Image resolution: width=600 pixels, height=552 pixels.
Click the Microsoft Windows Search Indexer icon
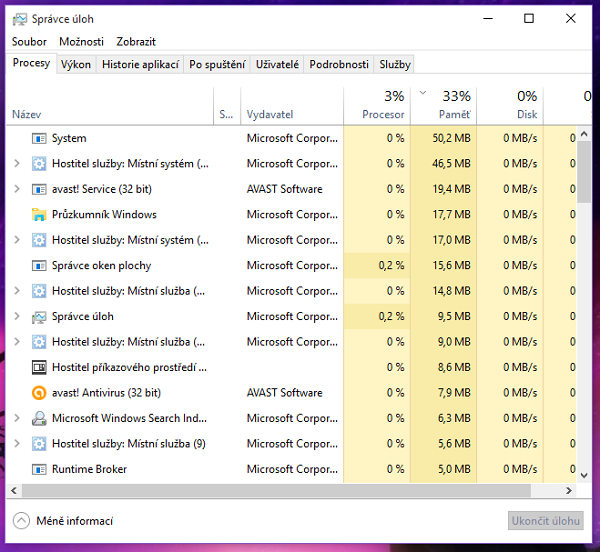pos(39,418)
